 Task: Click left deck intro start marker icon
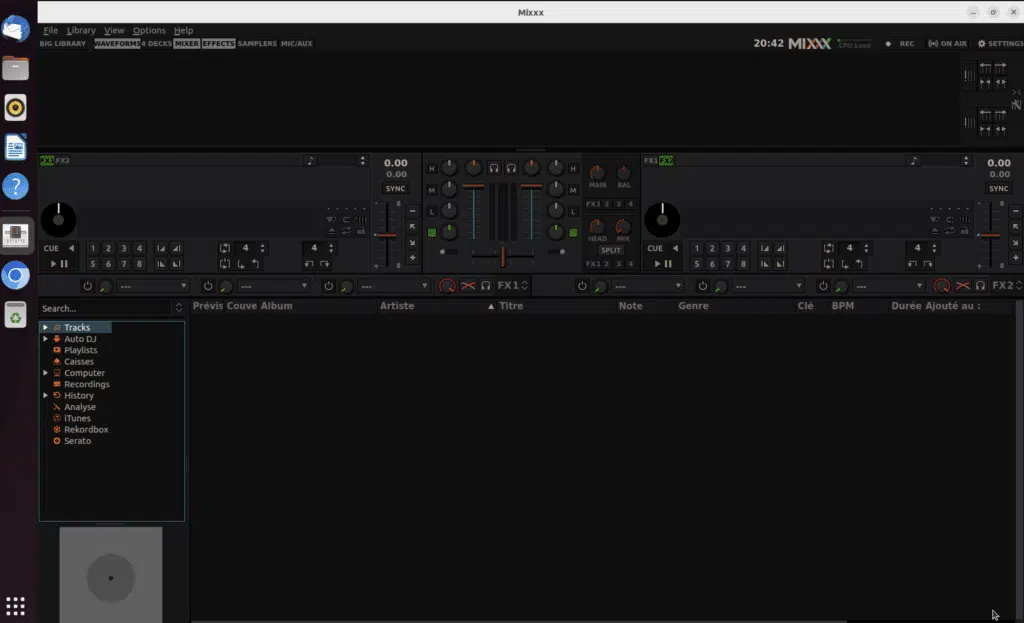pos(161,248)
